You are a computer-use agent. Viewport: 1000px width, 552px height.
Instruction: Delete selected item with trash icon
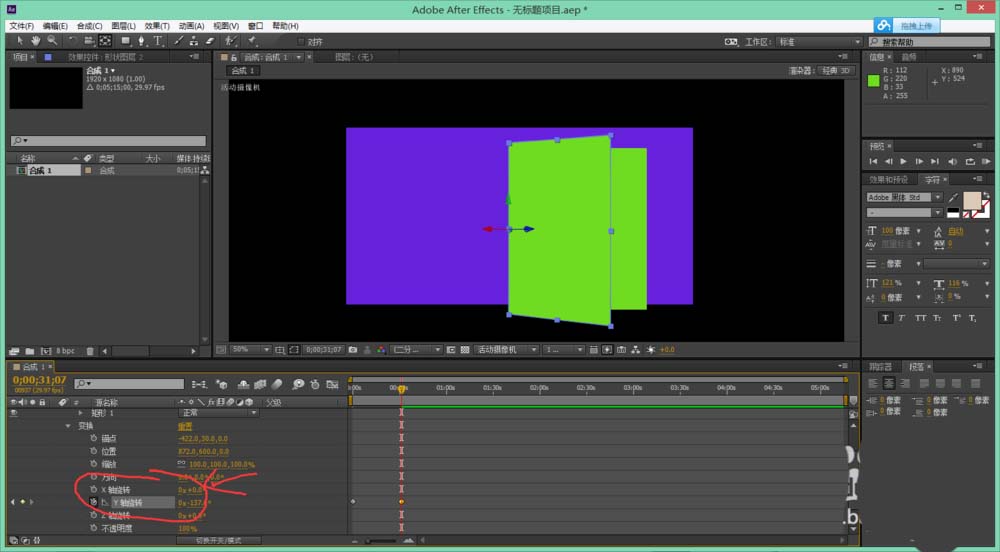click(x=90, y=351)
